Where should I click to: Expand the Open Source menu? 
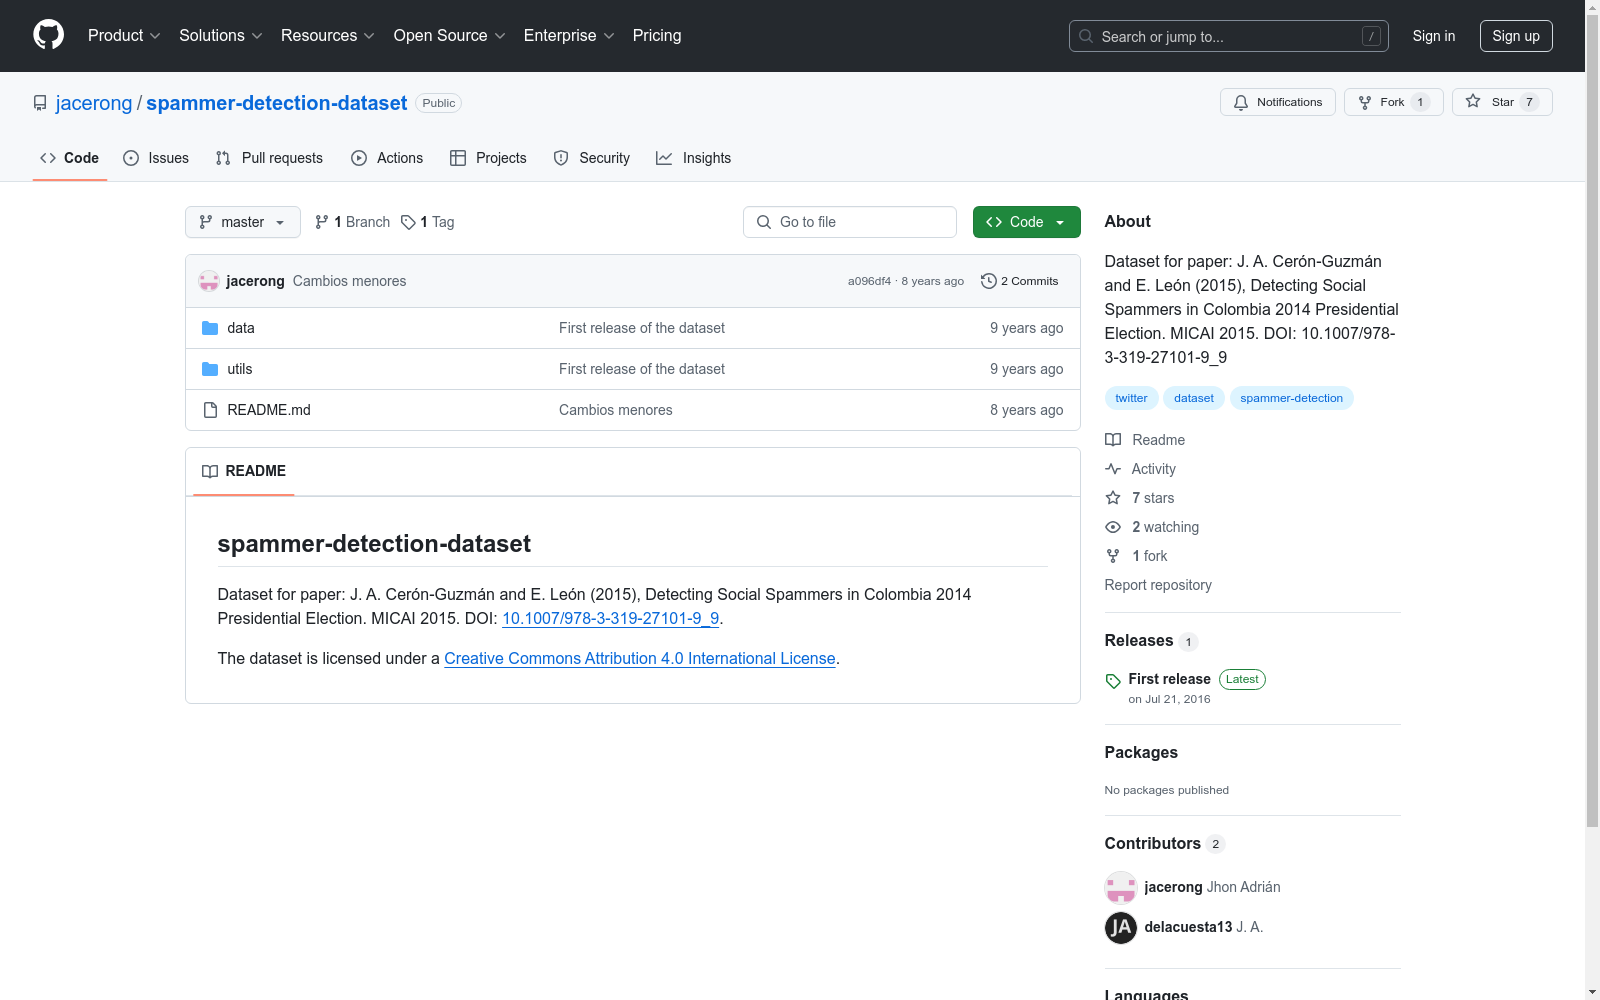click(450, 35)
